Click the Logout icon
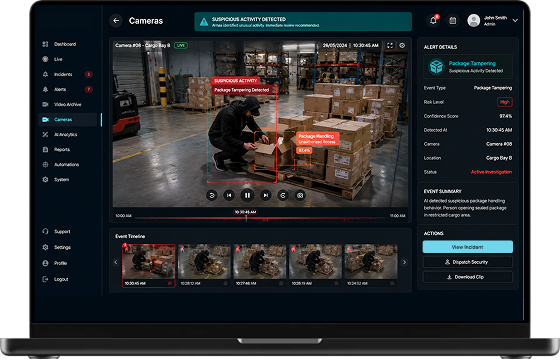 pos(45,279)
